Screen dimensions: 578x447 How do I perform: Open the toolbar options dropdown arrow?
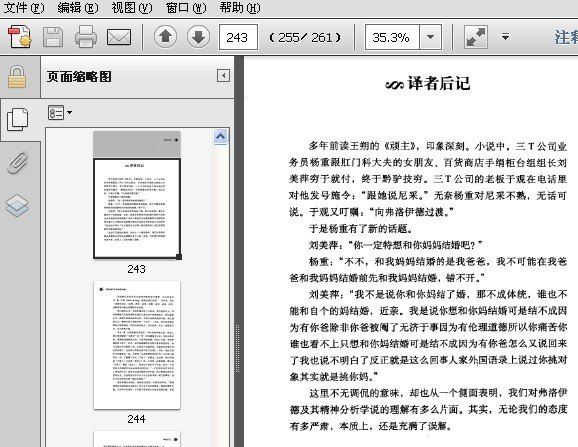(x=505, y=37)
